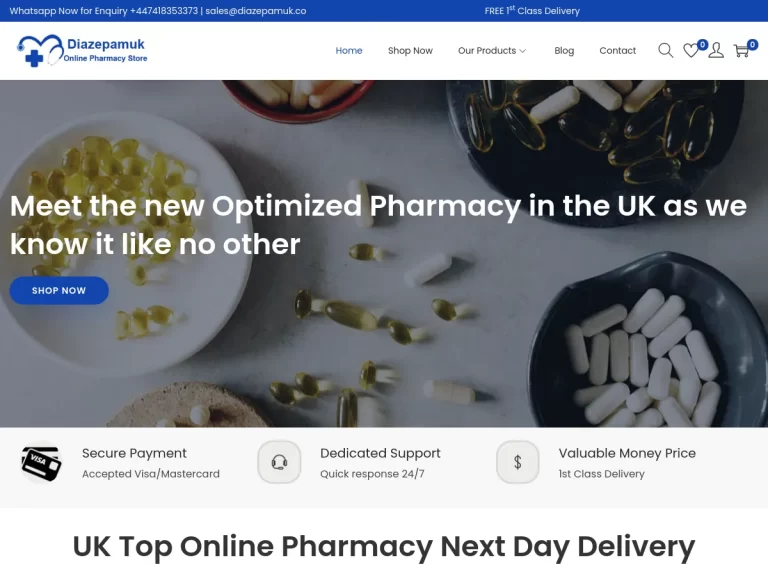Screen dimensions: 768x576
Task: Open the search magnifier icon
Action: click(x=665, y=50)
